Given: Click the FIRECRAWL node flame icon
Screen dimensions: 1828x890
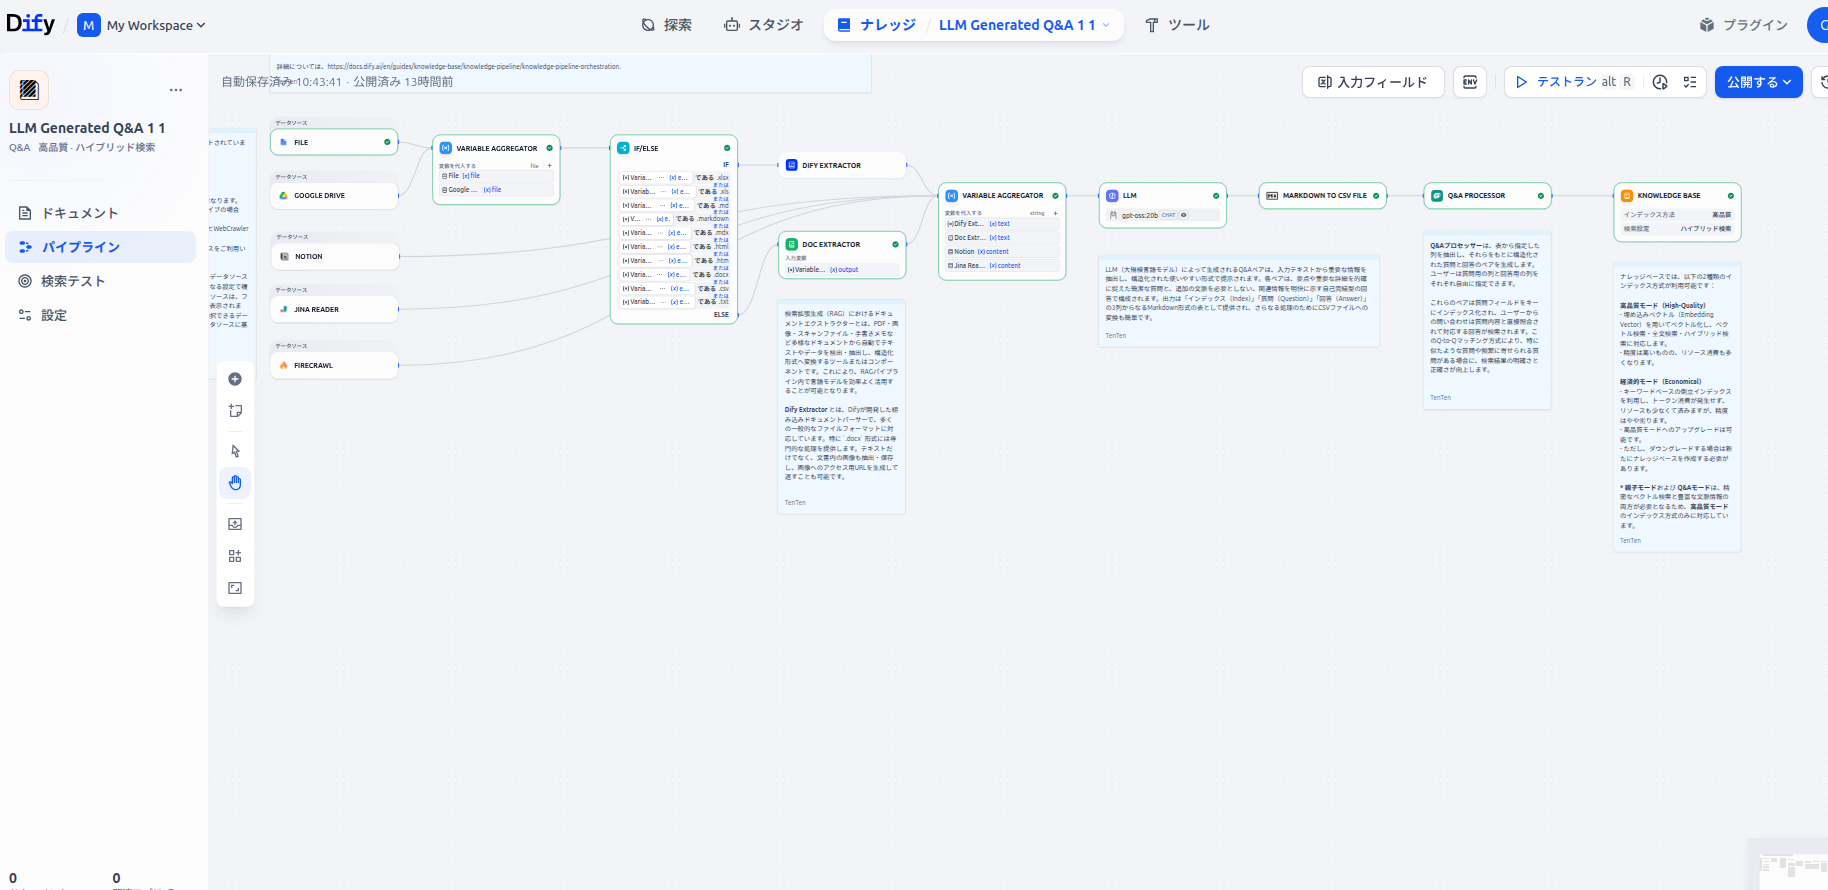Looking at the screenshot, I should (284, 366).
